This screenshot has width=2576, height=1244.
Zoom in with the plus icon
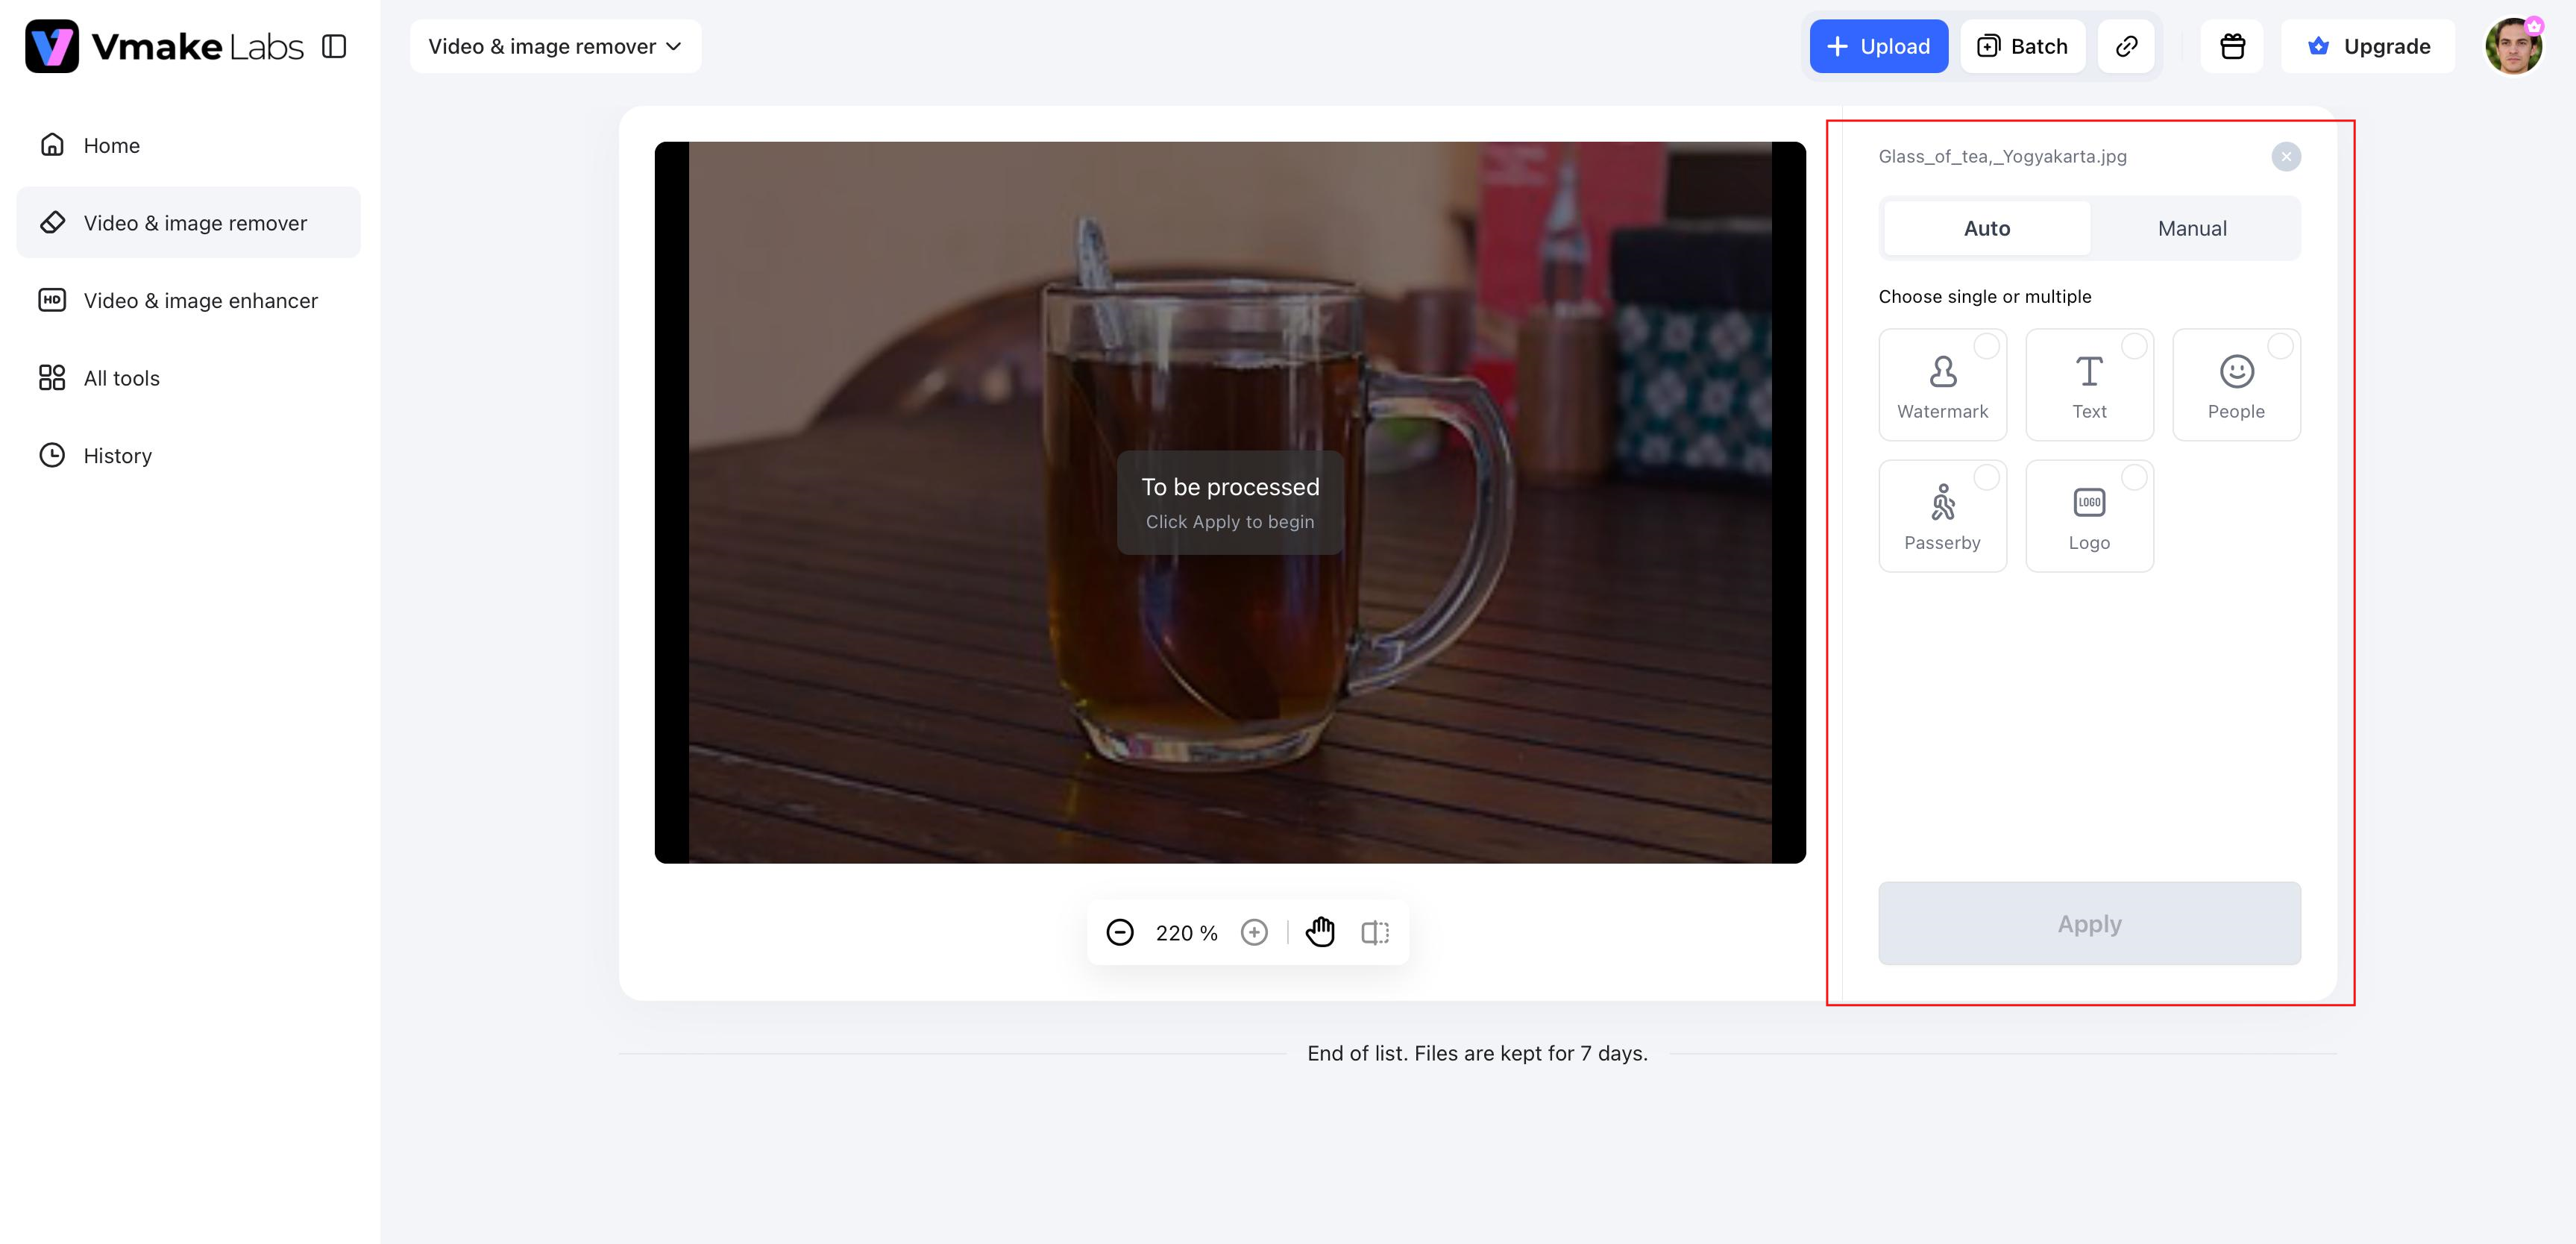1254,932
